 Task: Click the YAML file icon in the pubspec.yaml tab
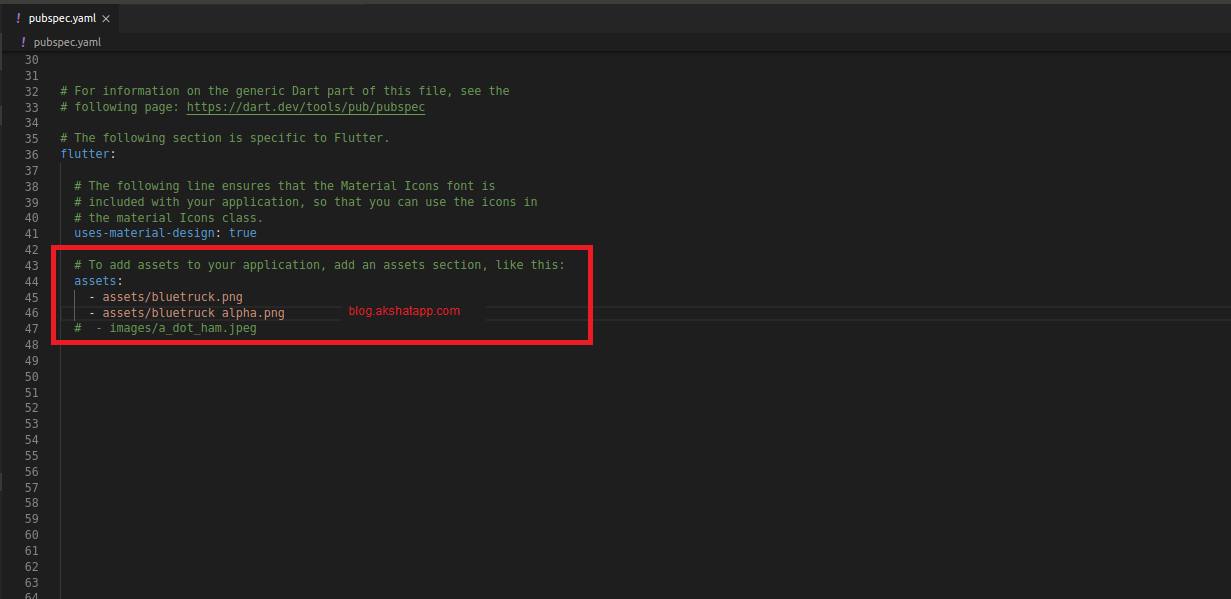18,18
